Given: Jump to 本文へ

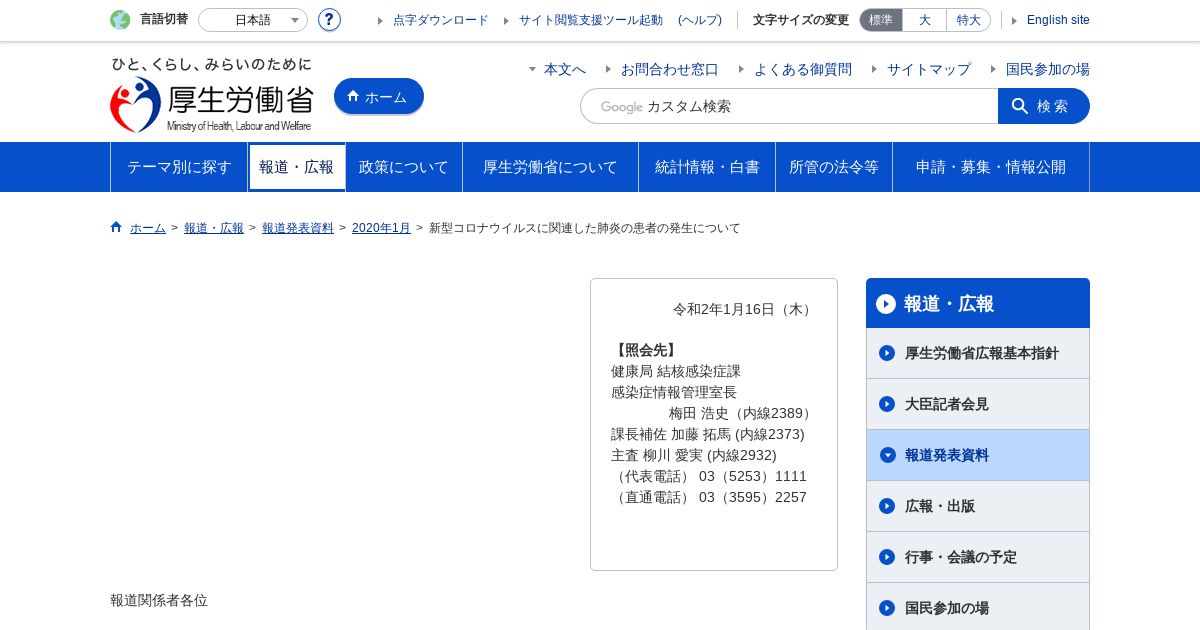Looking at the screenshot, I should [x=565, y=69].
